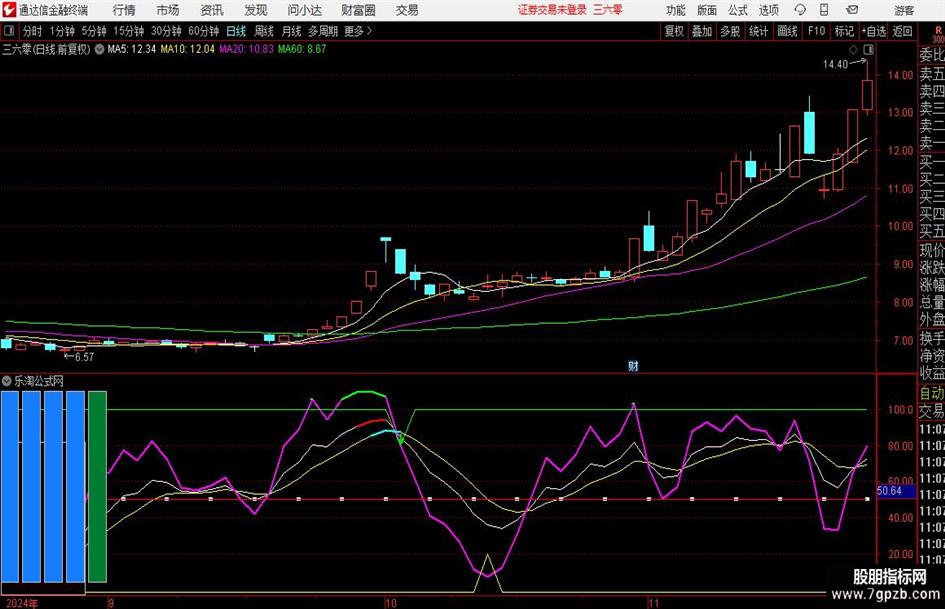
Task: Click the 自动 label in side panel
Action: coord(932,393)
